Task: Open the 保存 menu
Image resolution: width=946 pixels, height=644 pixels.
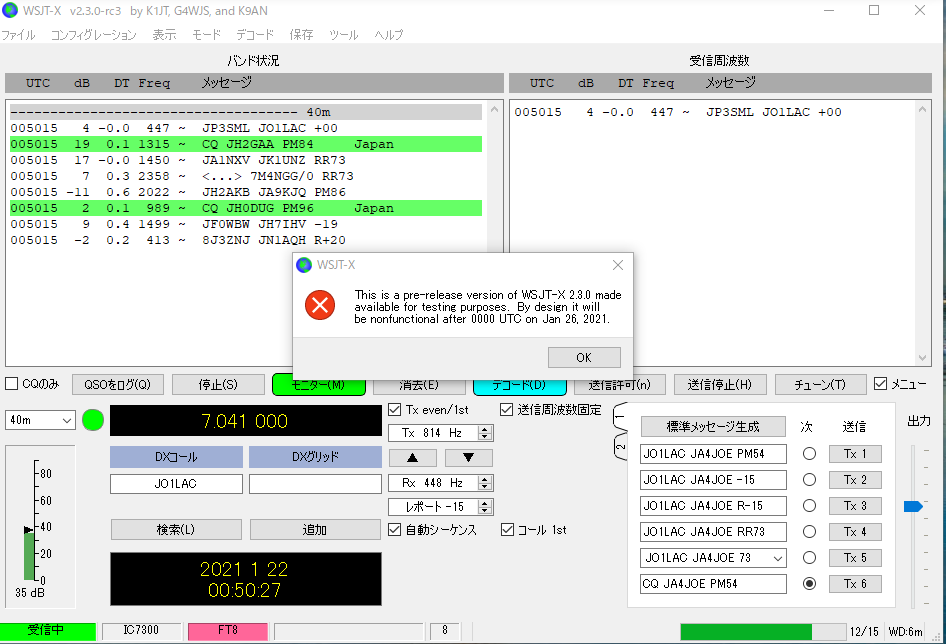Action: pos(301,35)
